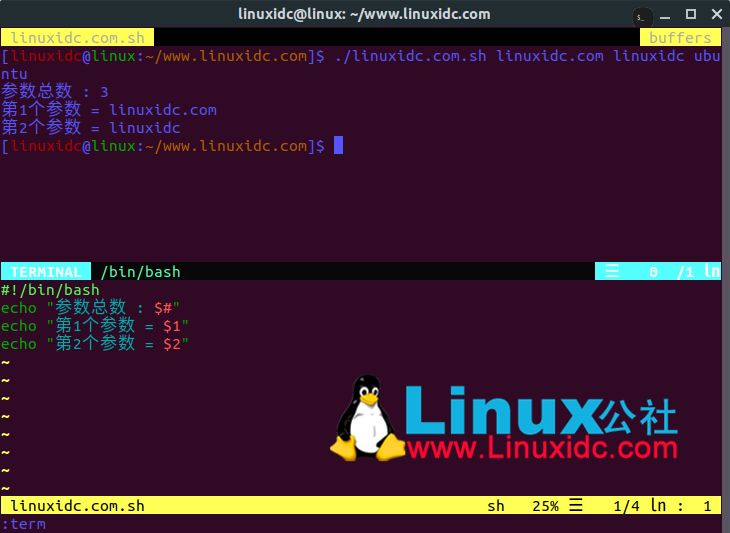Image resolution: width=730 pixels, height=533 pixels.
Task: Click the echo line containing $1
Action: pyautogui.click(x=95, y=326)
